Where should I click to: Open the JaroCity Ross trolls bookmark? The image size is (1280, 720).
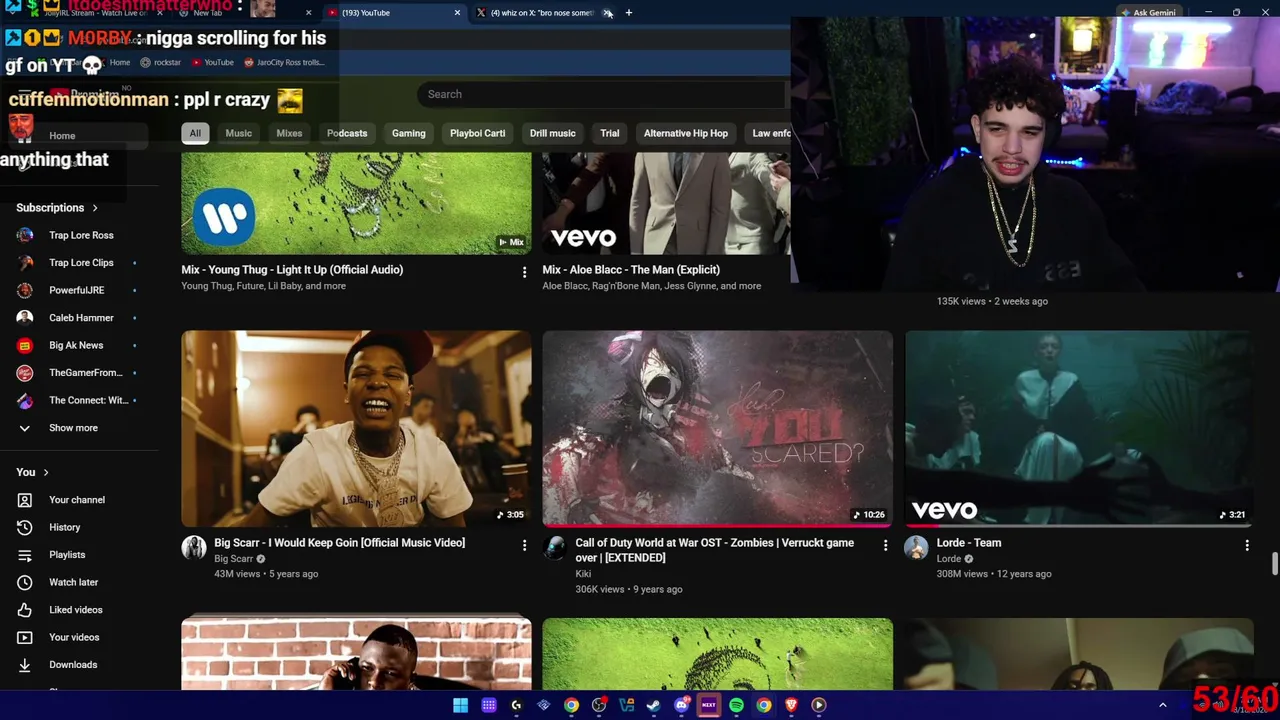pyautogui.click(x=284, y=62)
